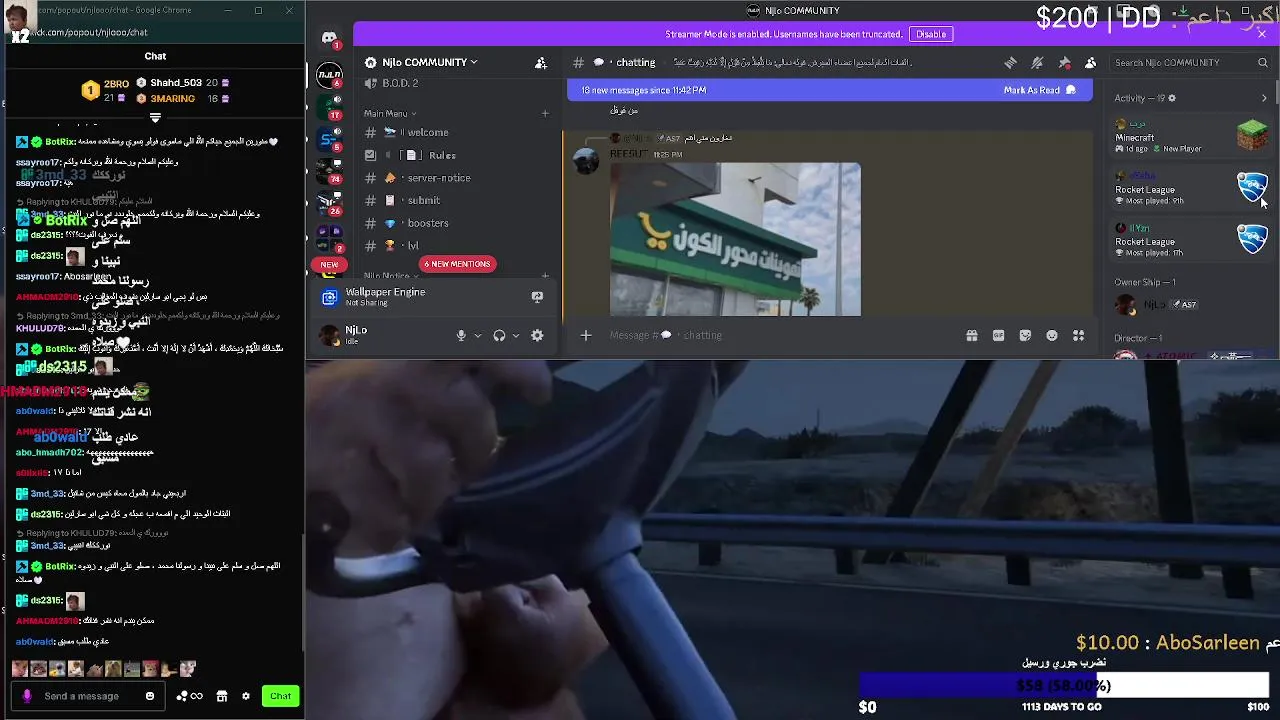Screen dimensions: 1280x720
Task: Open notification settings bell in channel header
Action: tap(1037, 62)
